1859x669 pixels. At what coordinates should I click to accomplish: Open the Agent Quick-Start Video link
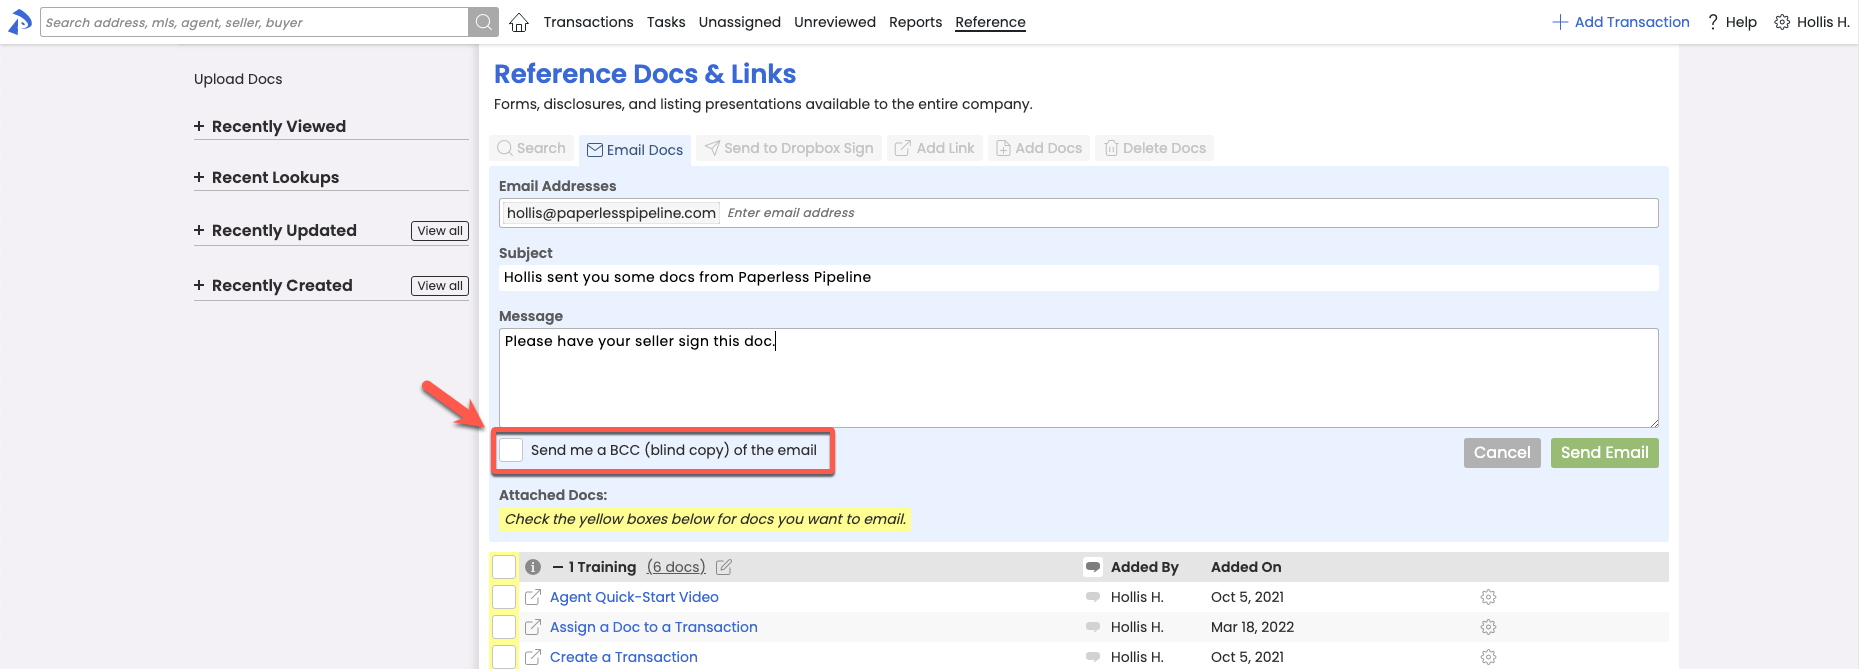pos(634,597)
